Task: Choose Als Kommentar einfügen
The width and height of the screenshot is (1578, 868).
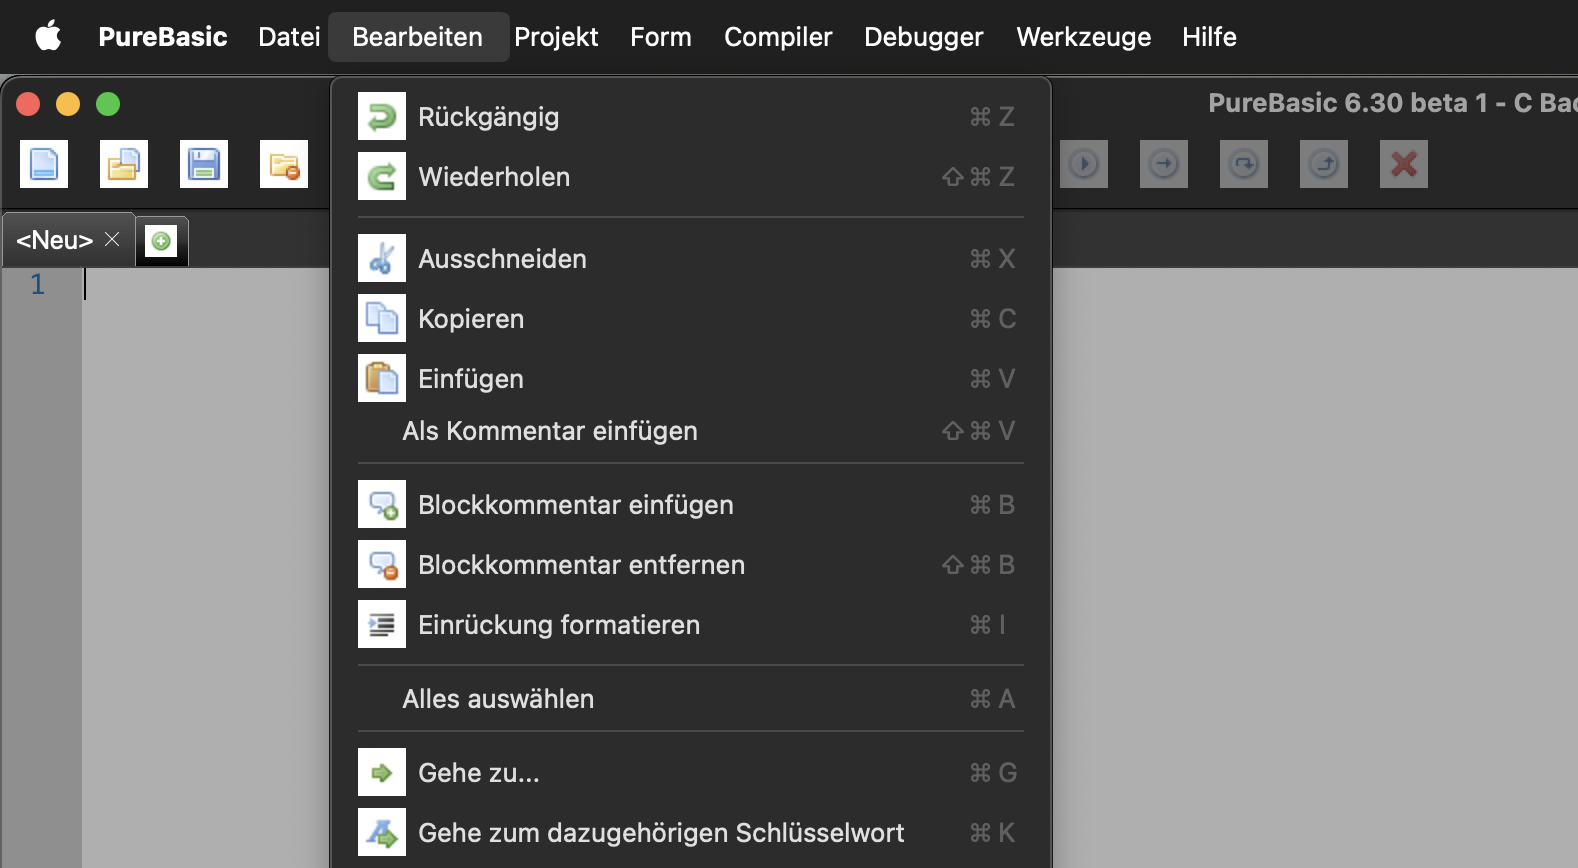Action: (691, 431)
